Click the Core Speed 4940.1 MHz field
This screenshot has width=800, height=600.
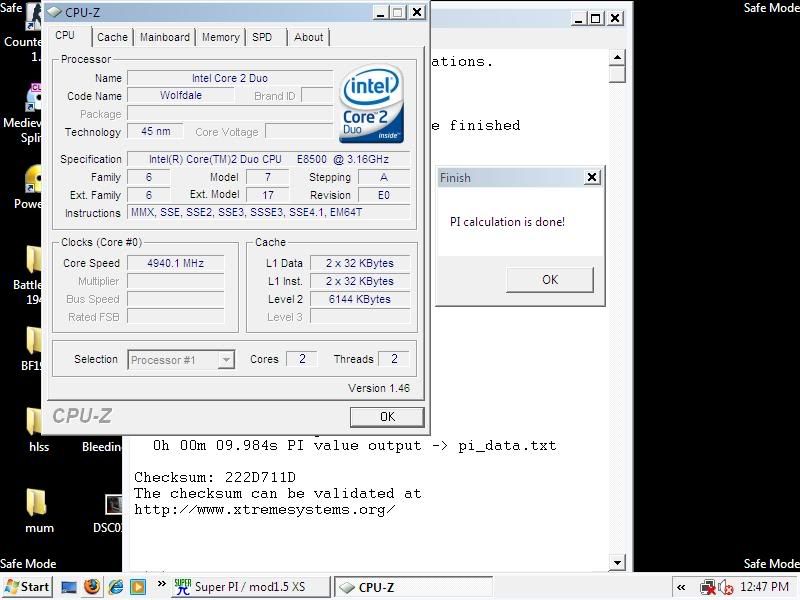click(176, 263)
